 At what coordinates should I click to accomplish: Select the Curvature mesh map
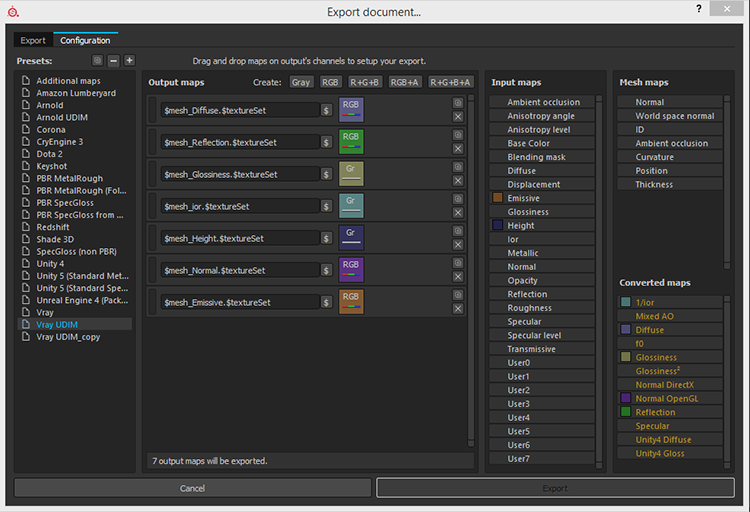tap(670, 157)
